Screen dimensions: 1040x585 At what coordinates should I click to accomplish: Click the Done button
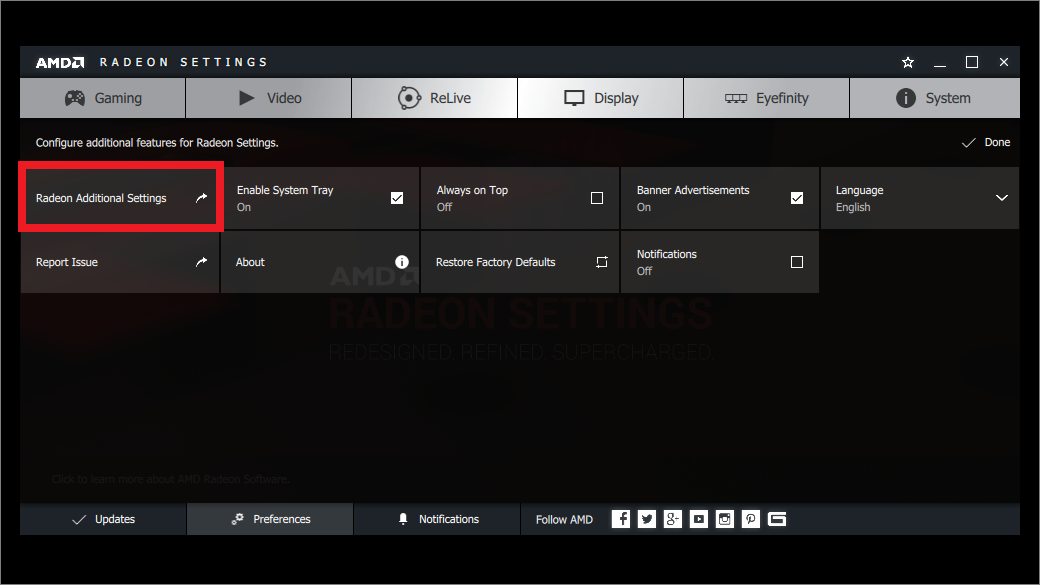986,143
